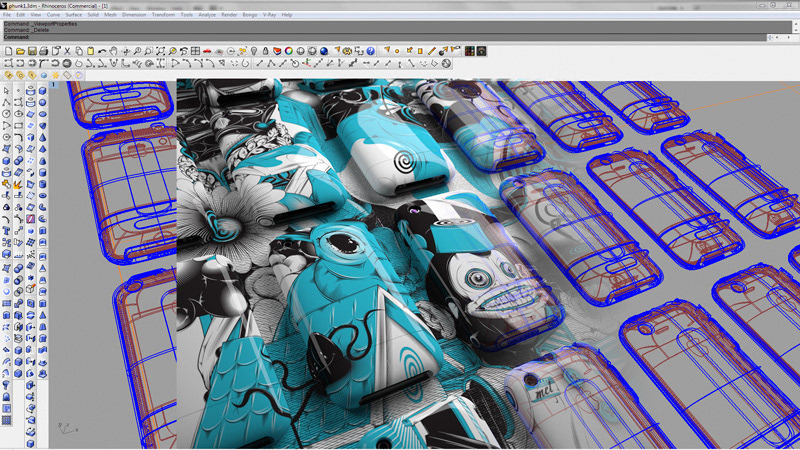The height and width of the screenshot is (450, 800).
Task: Click the Print icon in the toolbar
Action: click(x=44, y=51)
